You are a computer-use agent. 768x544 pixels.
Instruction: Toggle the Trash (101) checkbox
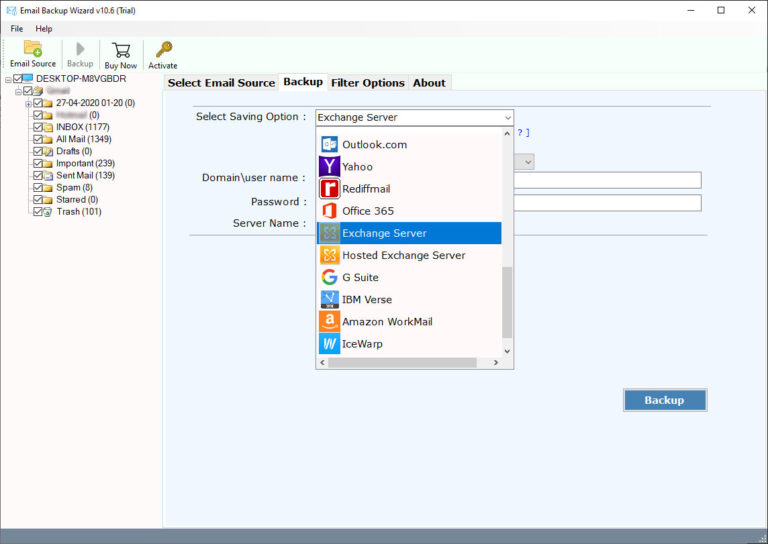[x=38, y=212]
